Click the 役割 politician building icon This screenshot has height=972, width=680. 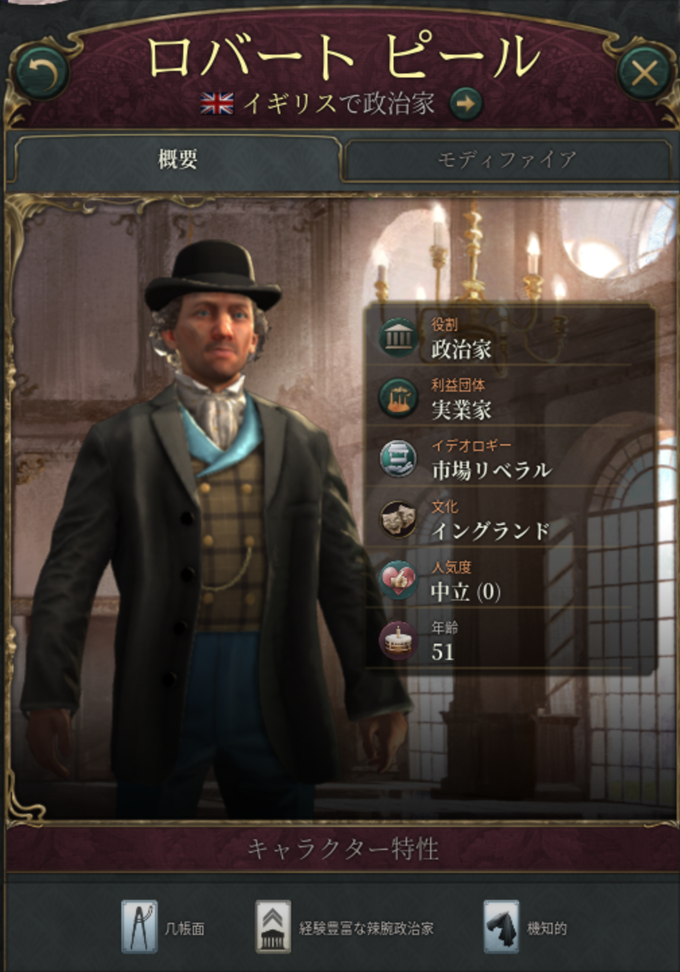point(397,338)
